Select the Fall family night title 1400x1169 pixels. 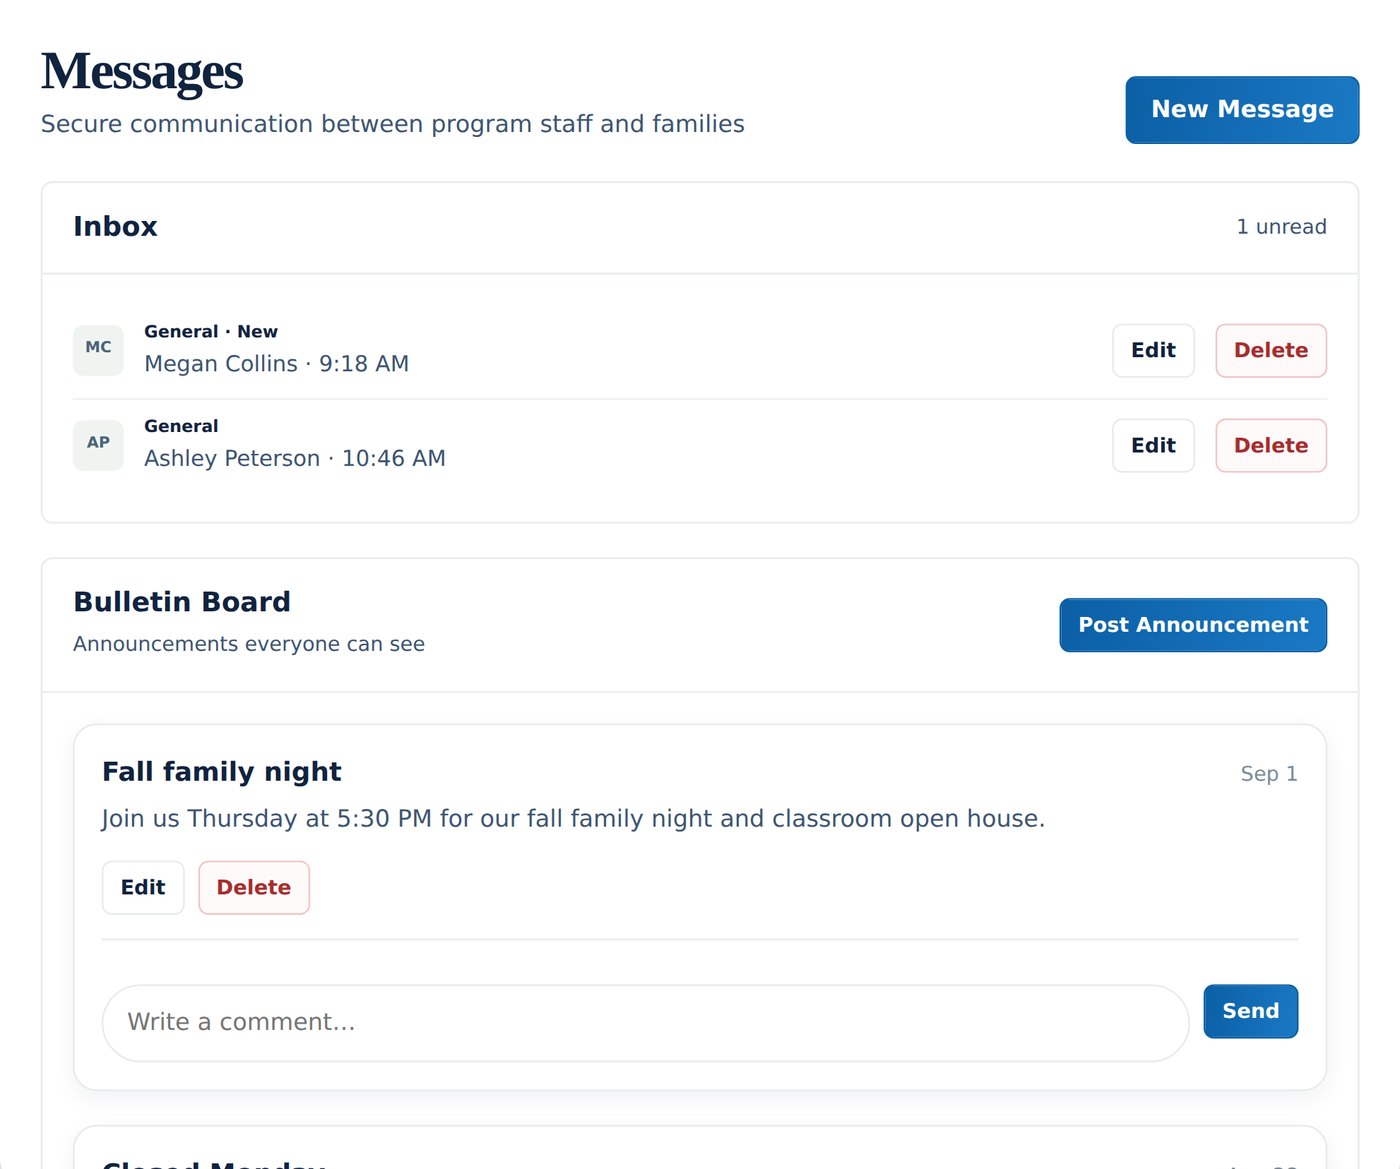222,772
